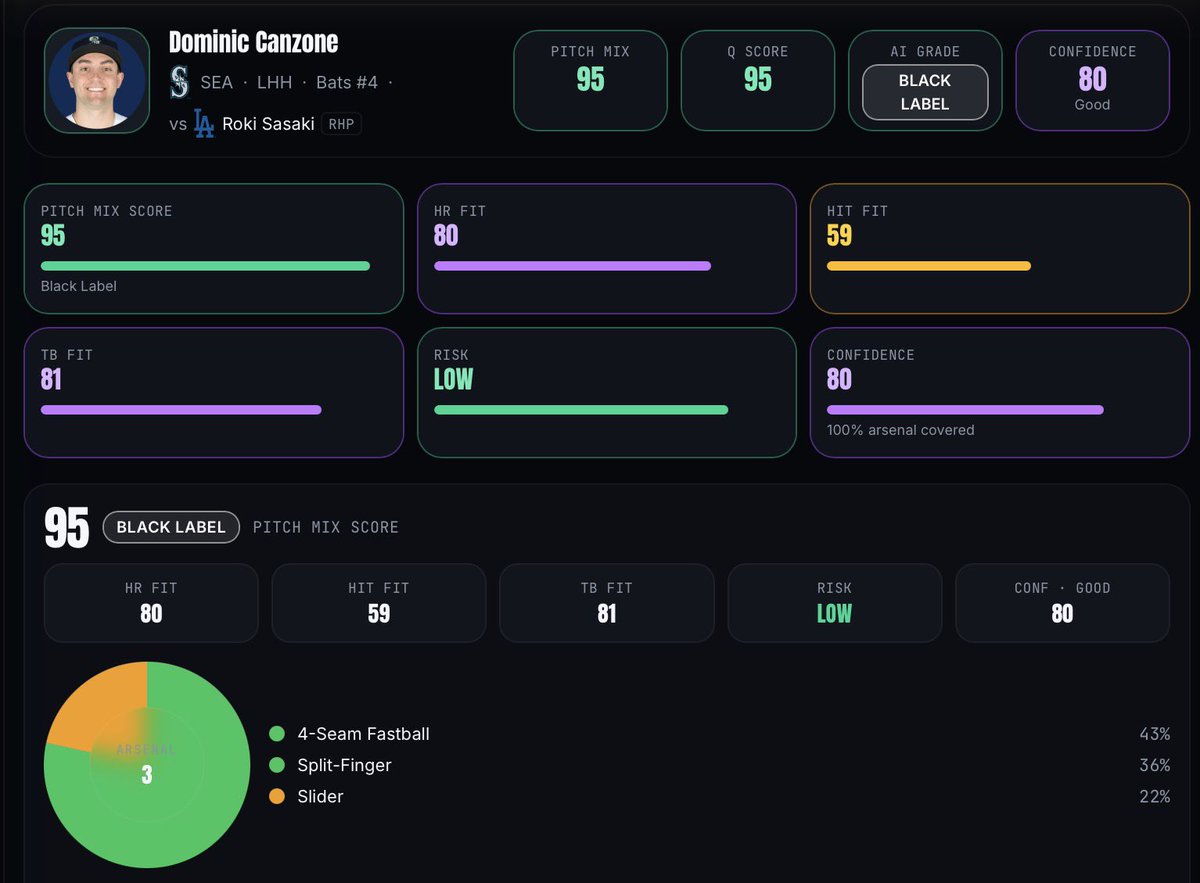Click the Seattle Mariners team logo icon

pos(179,82)
